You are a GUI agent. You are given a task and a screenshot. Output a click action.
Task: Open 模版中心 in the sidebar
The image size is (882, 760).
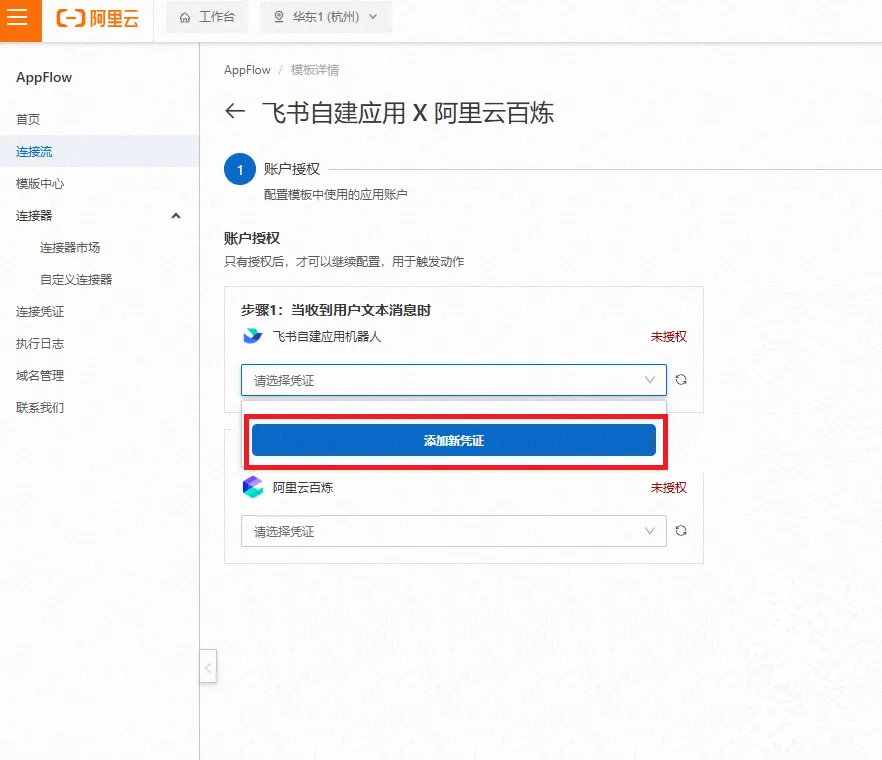(40, 183)
